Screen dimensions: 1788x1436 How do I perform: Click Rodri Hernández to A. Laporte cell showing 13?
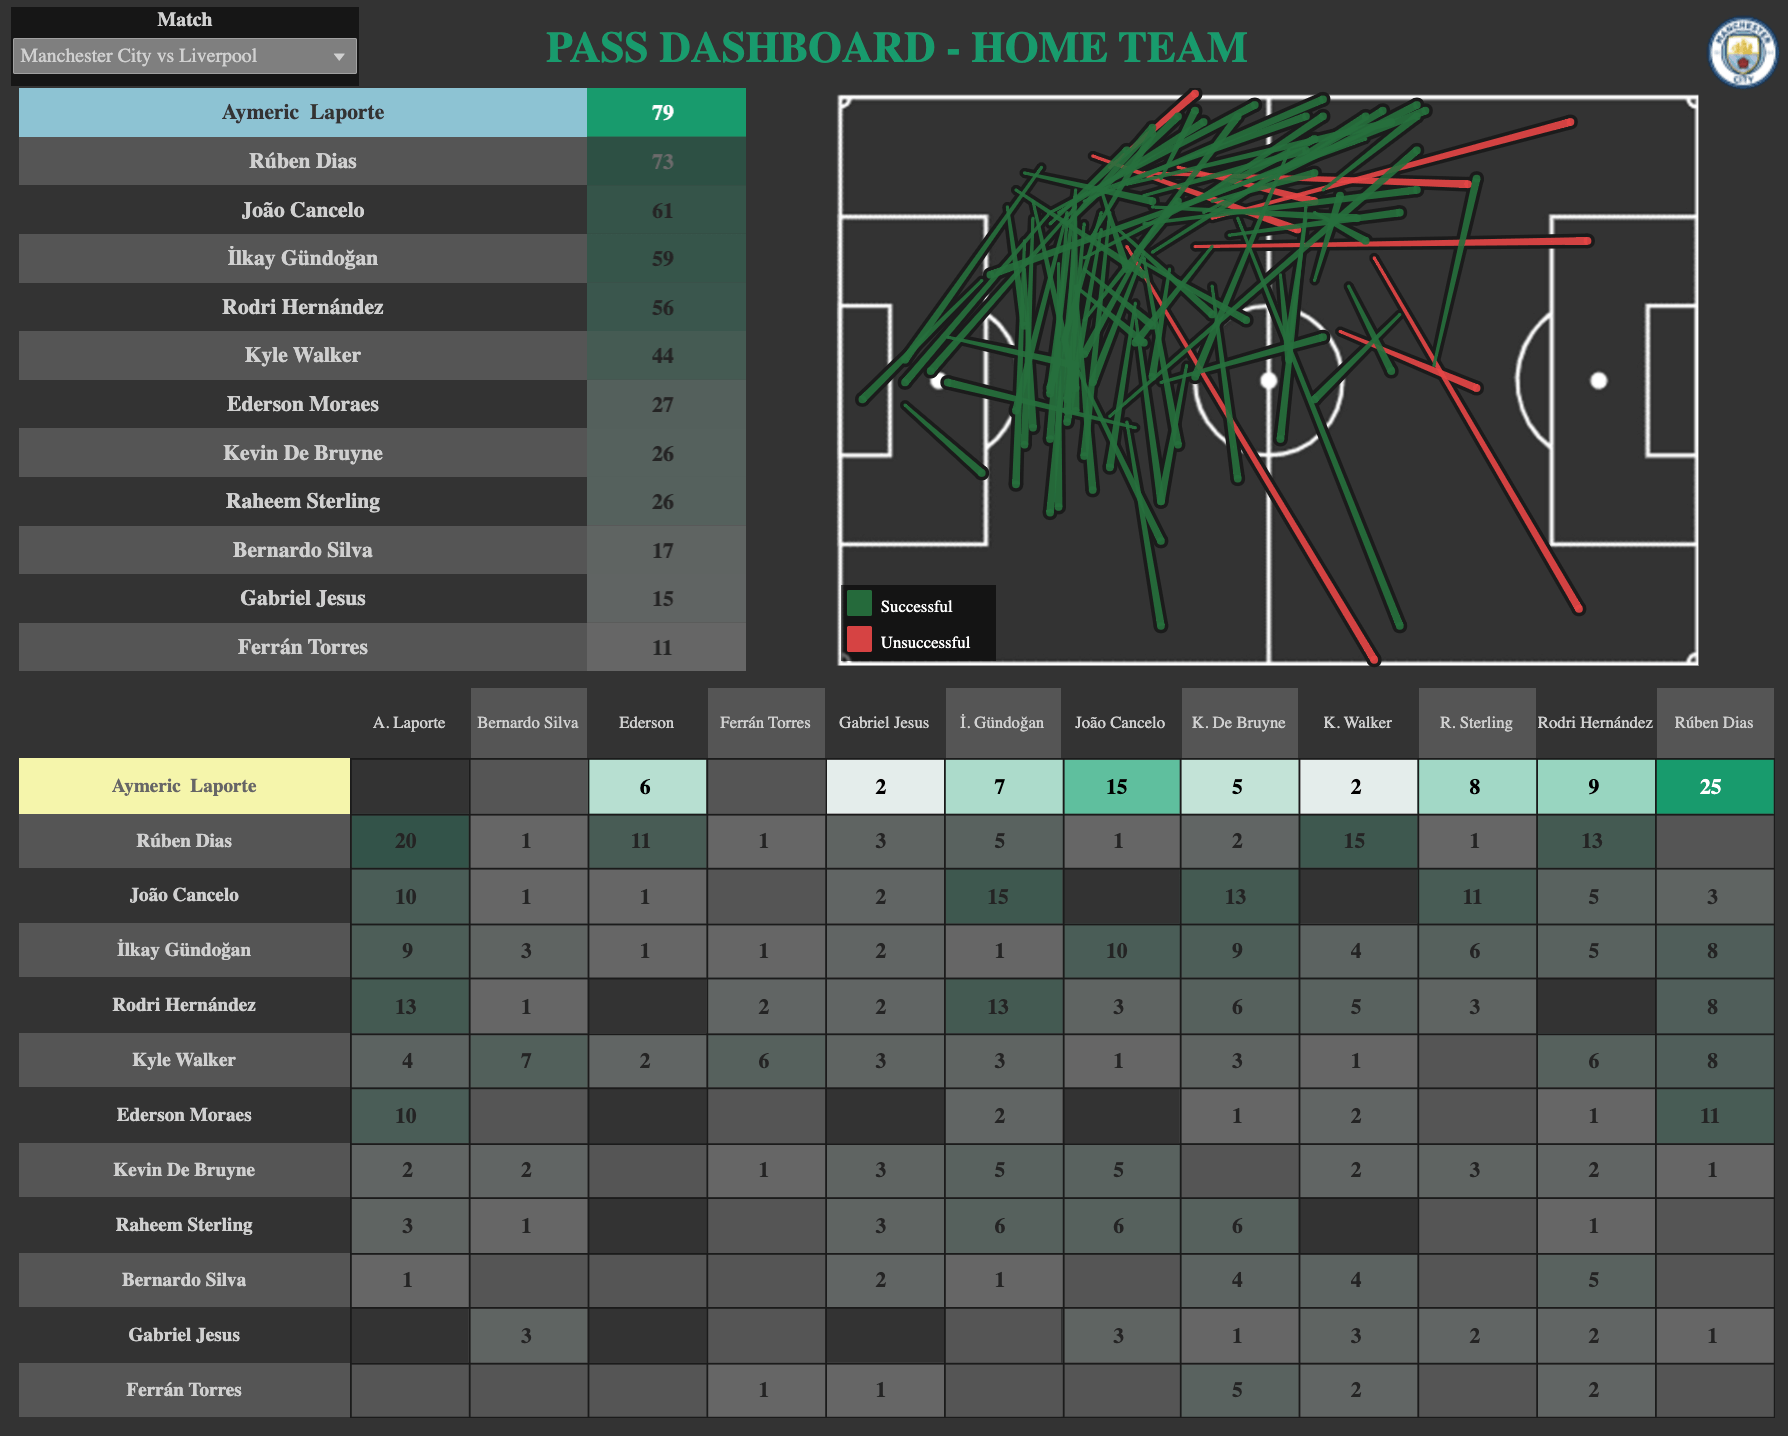tap(409, 1006)
